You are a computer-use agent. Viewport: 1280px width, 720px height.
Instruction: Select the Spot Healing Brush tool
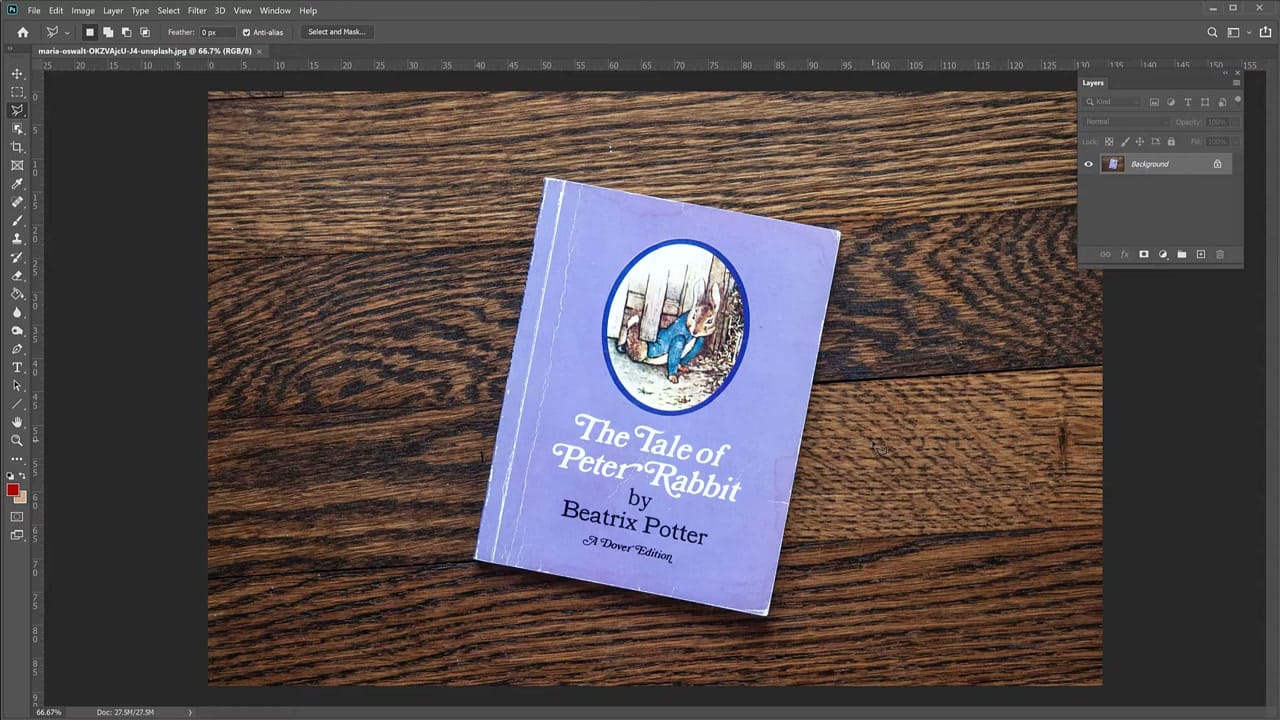point(17,202)
